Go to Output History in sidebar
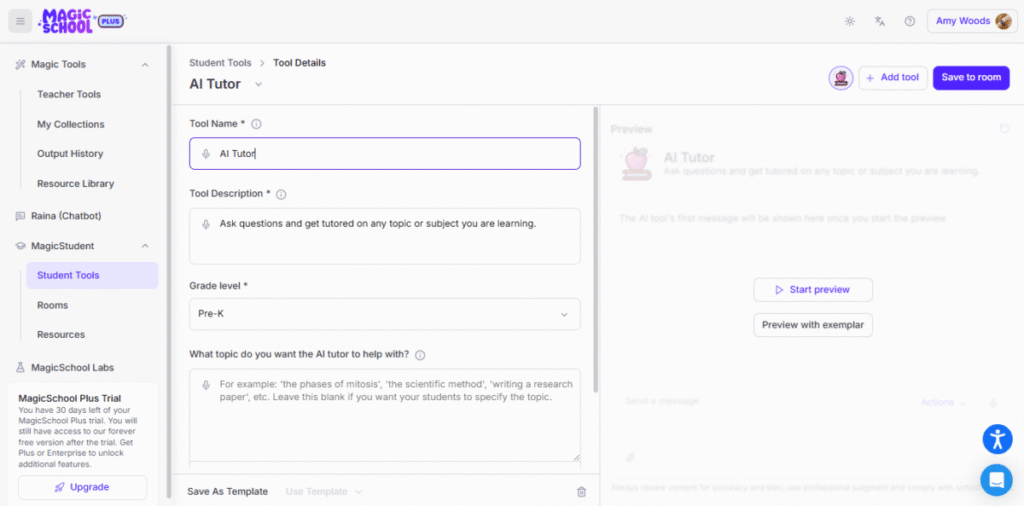 [x=70, y=154]
